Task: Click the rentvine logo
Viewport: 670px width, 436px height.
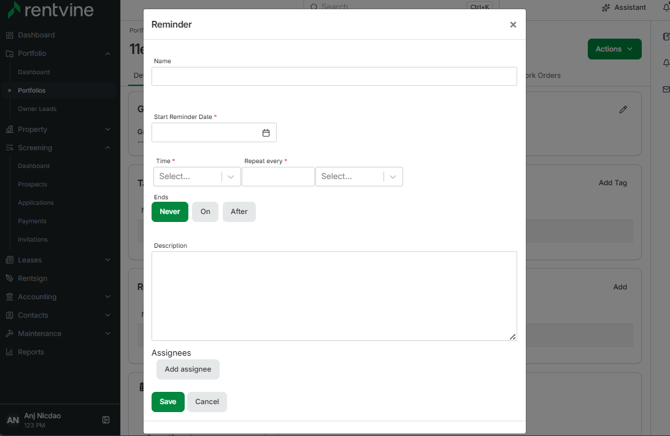Action: (50, 10)
